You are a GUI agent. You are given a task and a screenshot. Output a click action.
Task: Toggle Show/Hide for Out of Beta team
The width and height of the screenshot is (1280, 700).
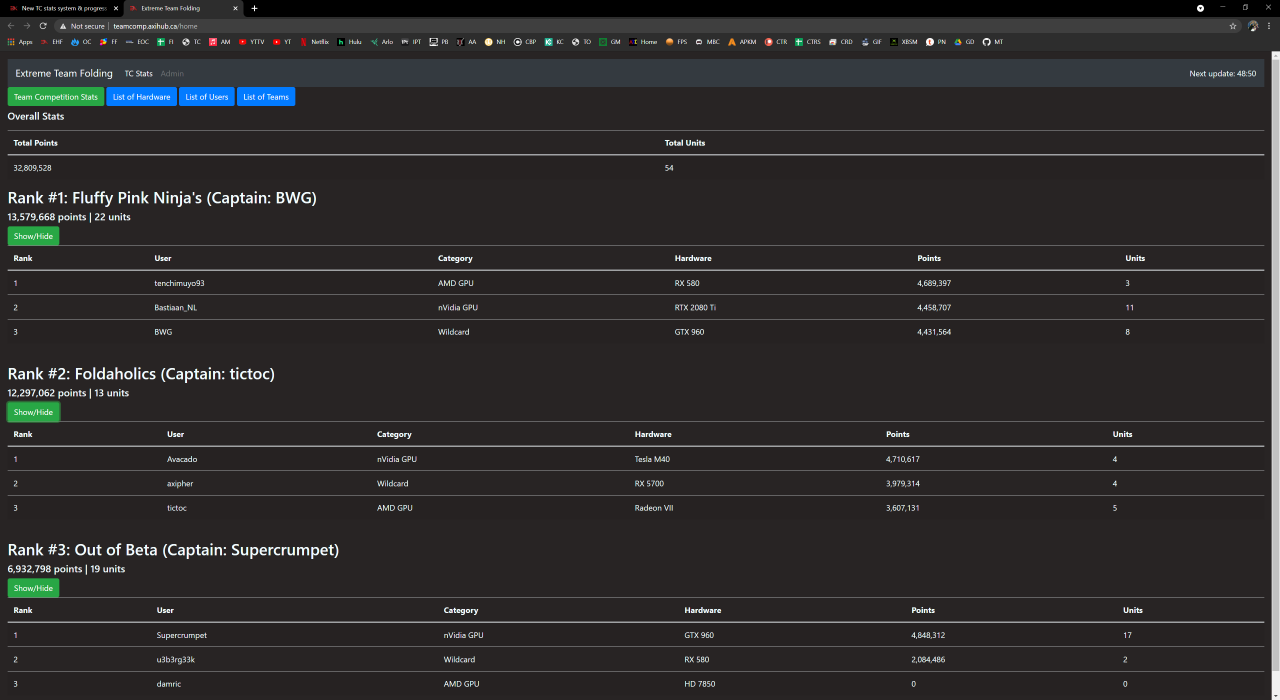tap(33, 588)
